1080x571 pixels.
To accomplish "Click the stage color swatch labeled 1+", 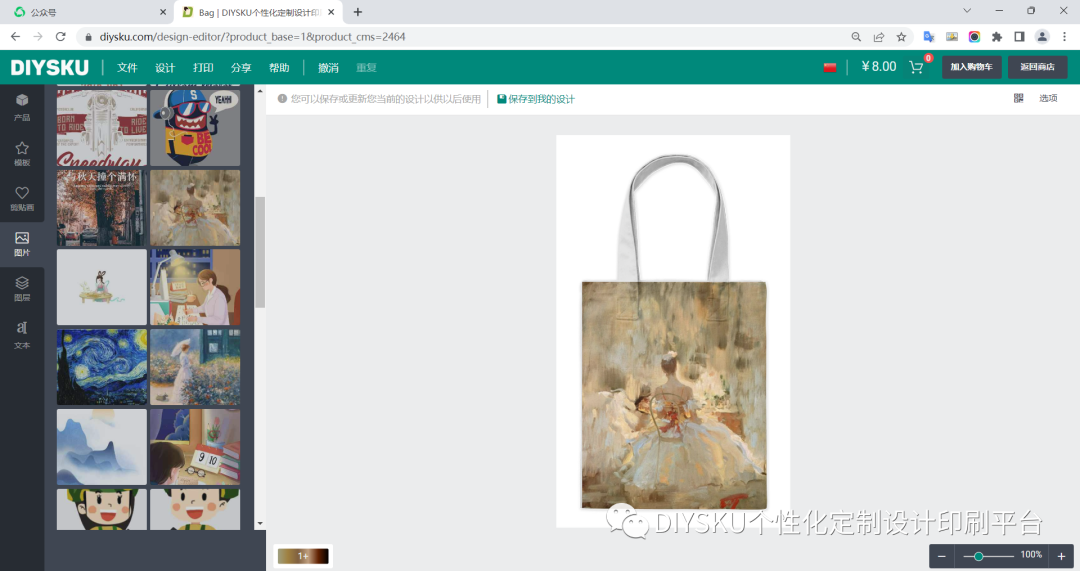I will click(x=303, y=556).
